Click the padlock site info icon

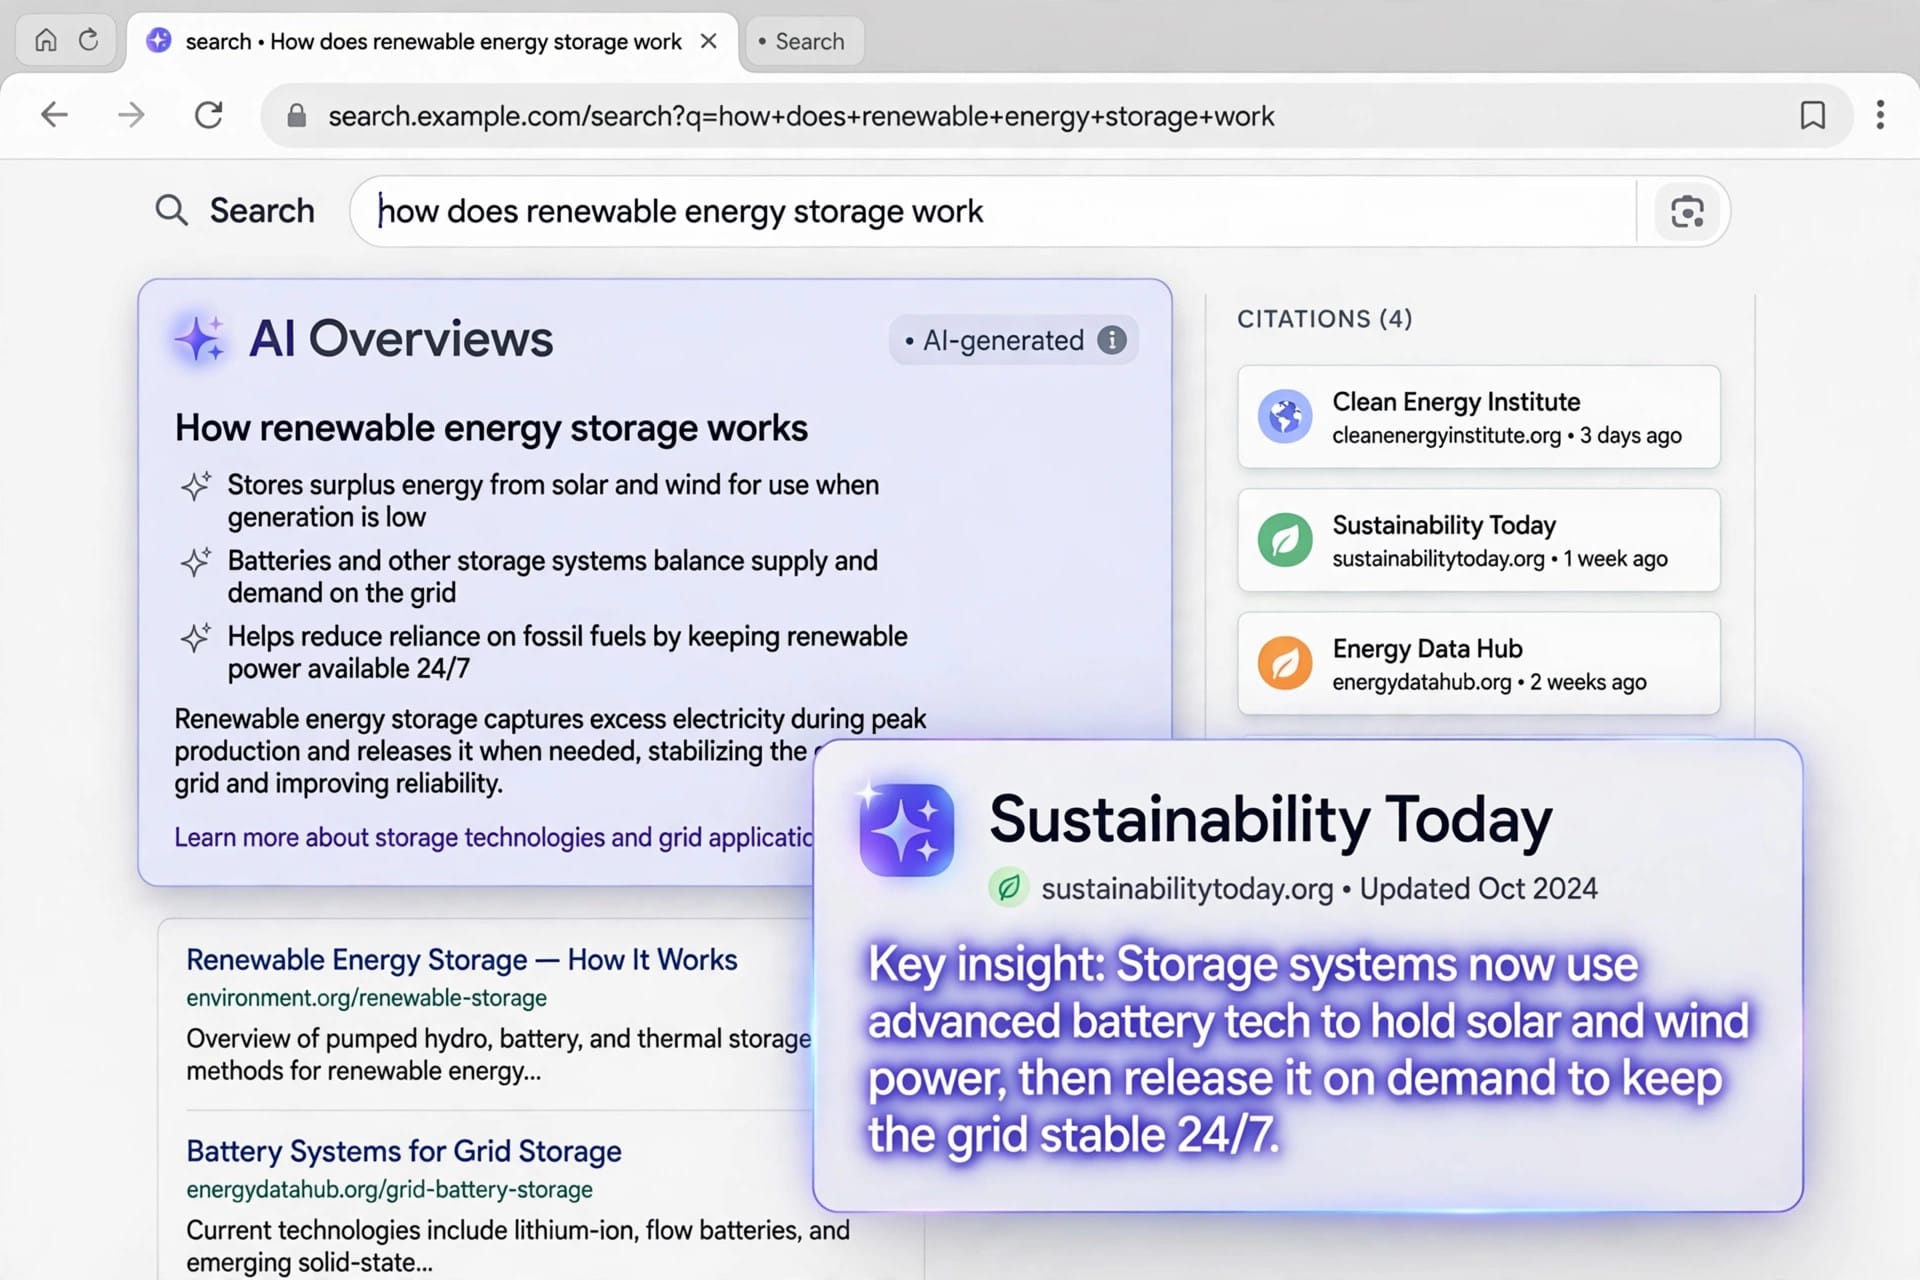296,116
